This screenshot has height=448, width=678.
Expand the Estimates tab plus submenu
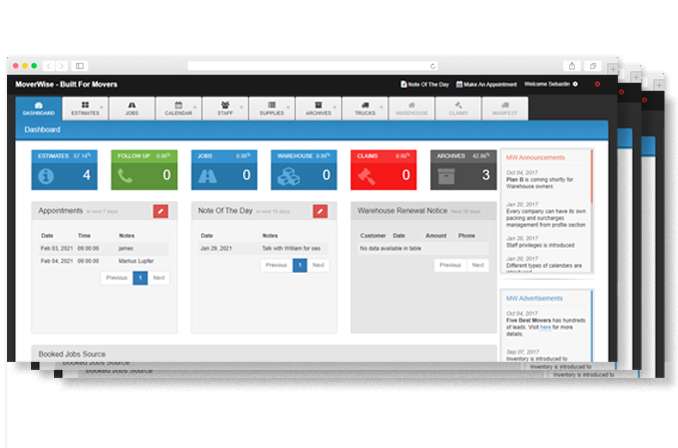pyautogui.click(x=102, y=107)
